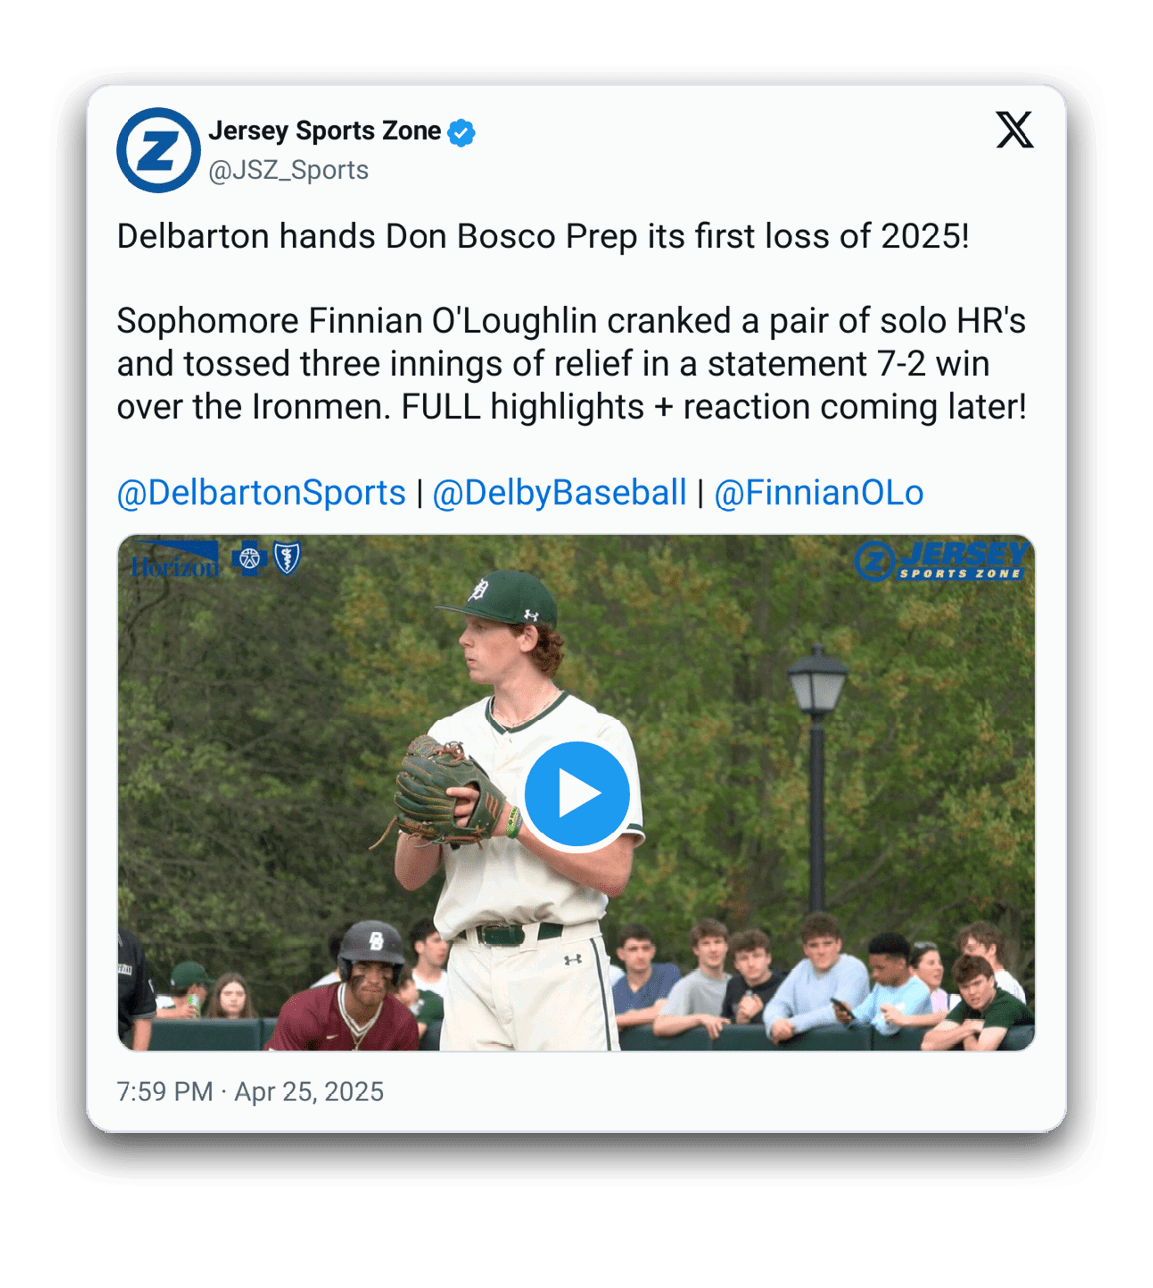
Task: Click the Jersey Sports Zone video watermark
Action: tap(940, 561)
